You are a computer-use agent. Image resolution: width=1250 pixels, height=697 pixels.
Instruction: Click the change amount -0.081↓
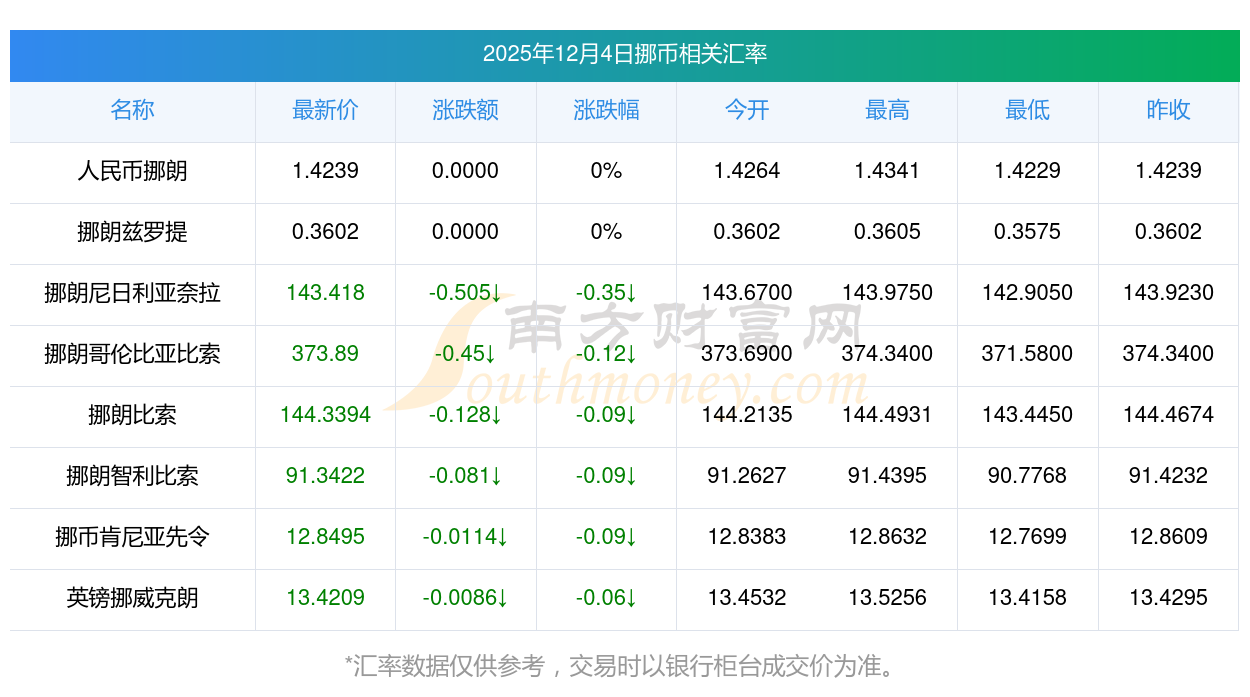point(466,476)
